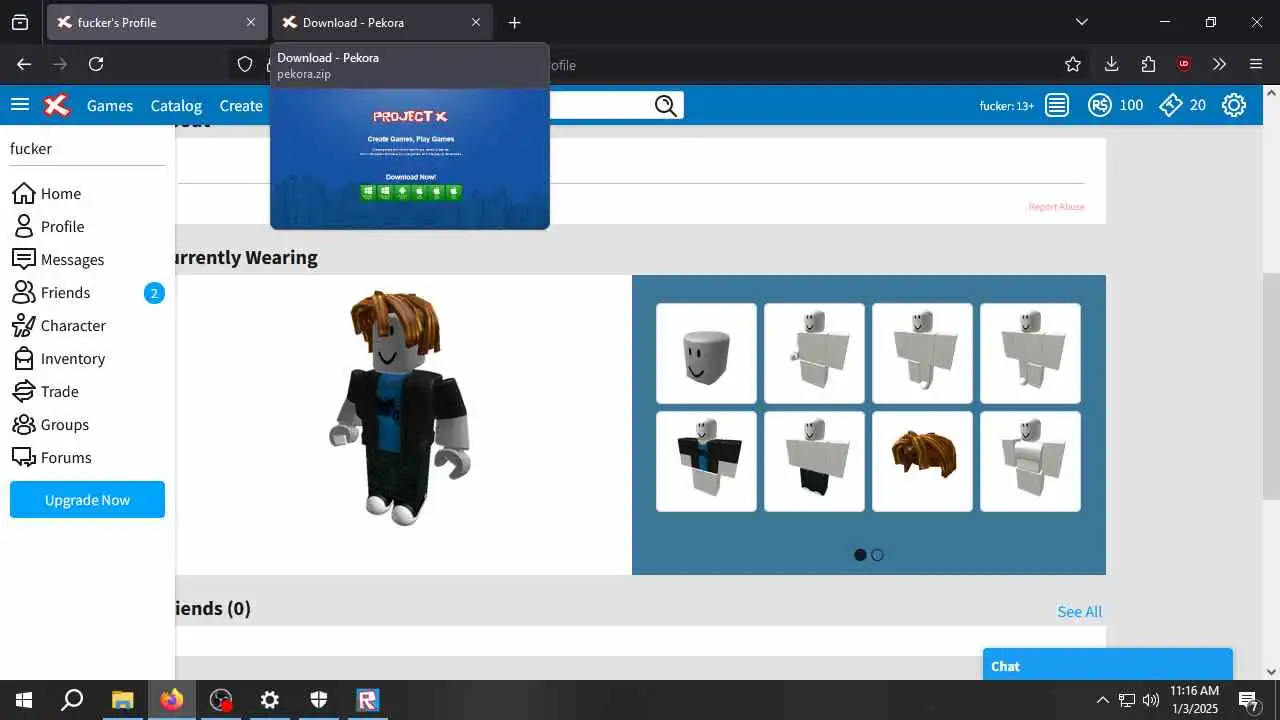The width and height of the screenshot is (1280, 720).
Task: Click the See All friends link
Action: pyautogui.click(x=1080, y=611)
